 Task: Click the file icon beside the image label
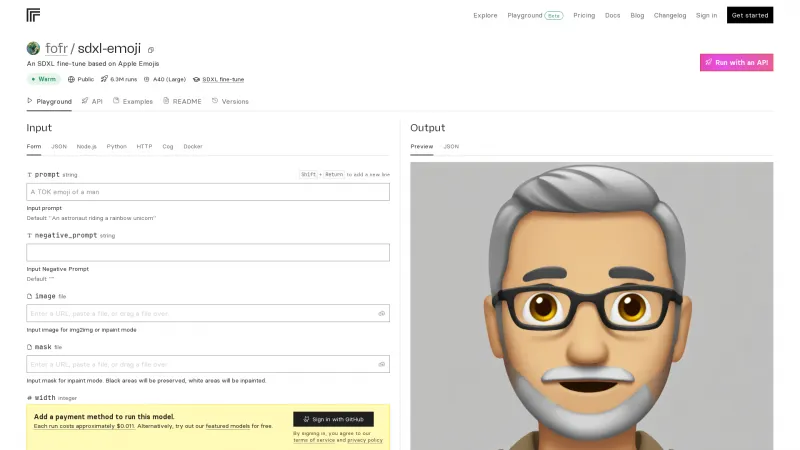pos(29,296)
